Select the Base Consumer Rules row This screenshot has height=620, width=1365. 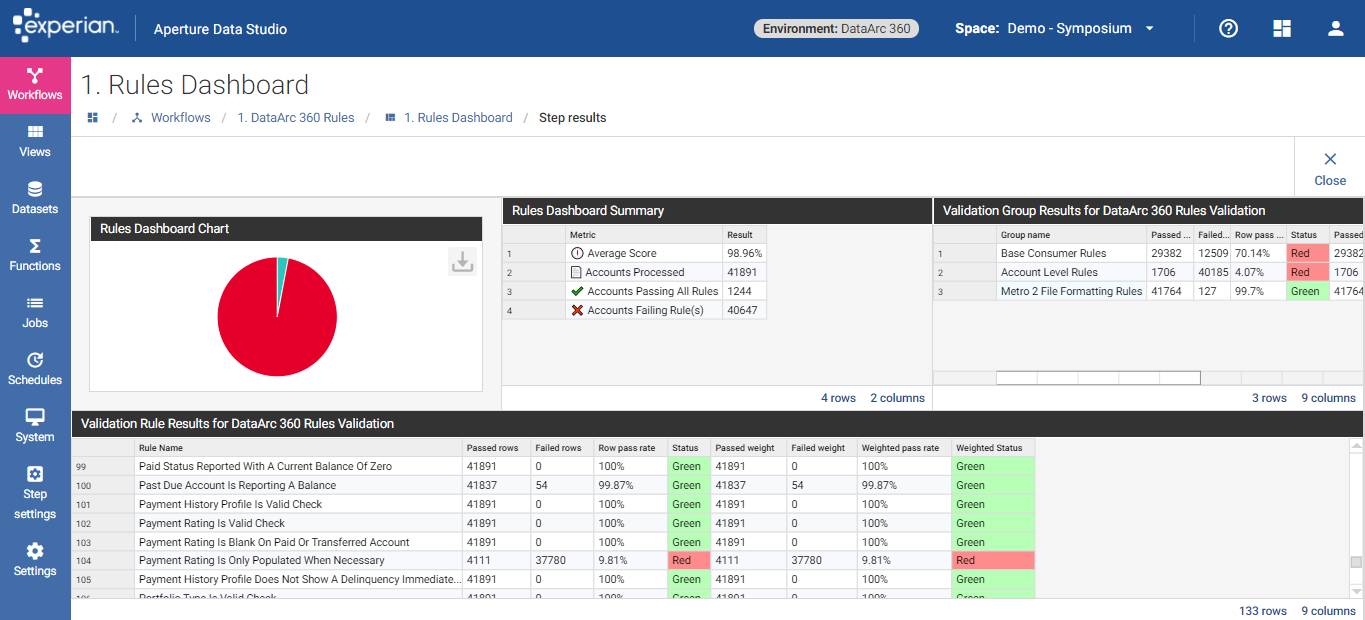pyautogui.click(x=1053, y=254)
